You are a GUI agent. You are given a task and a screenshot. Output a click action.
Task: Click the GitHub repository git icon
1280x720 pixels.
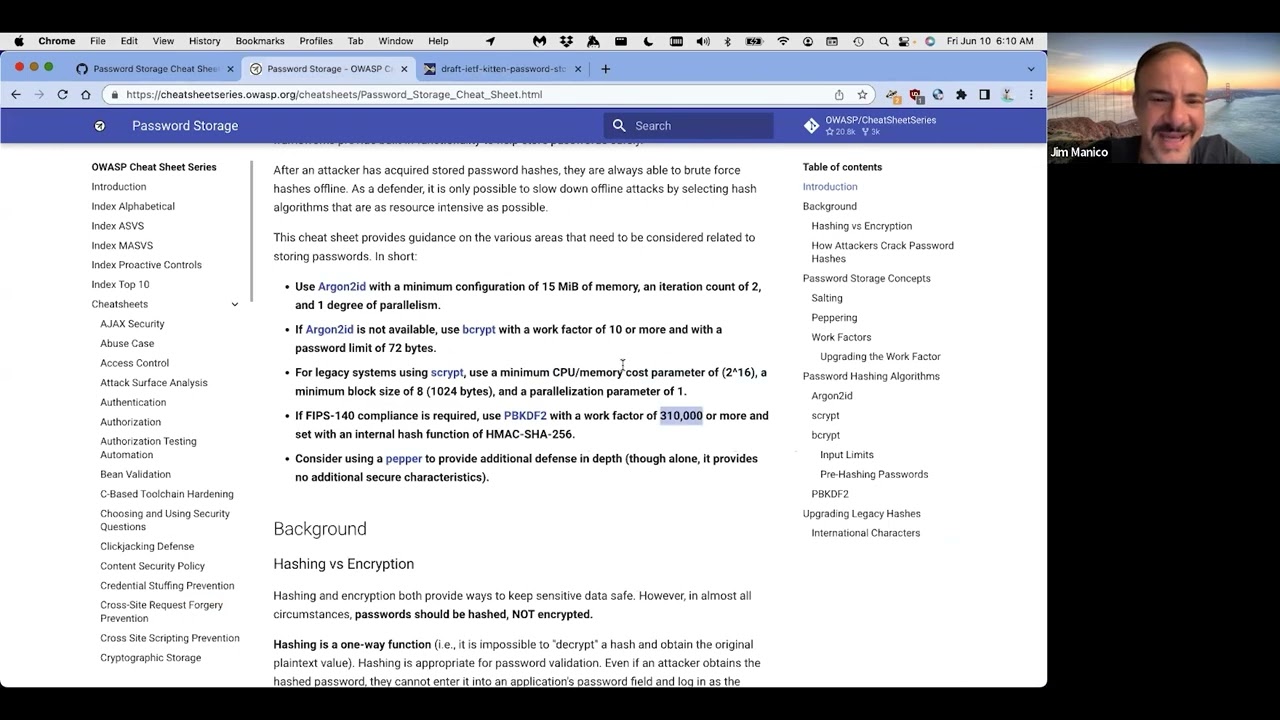click(811, 126)
